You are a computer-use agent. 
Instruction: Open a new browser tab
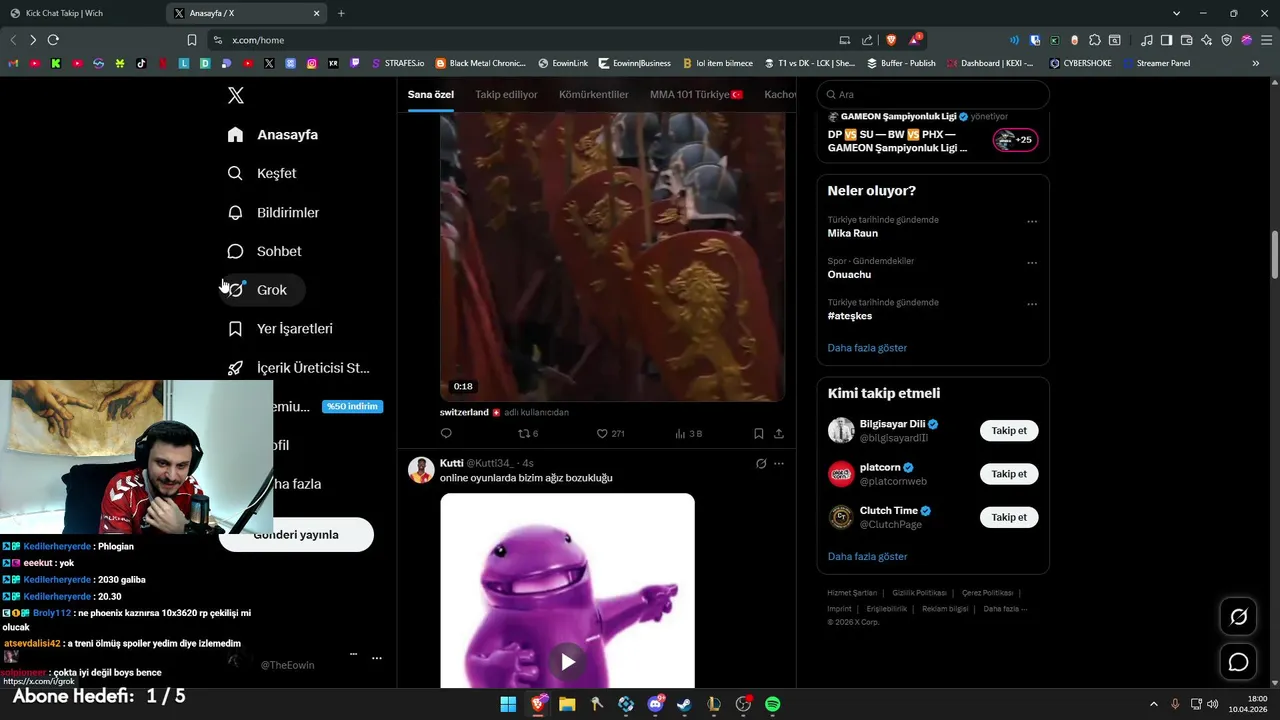click(341, 13)
